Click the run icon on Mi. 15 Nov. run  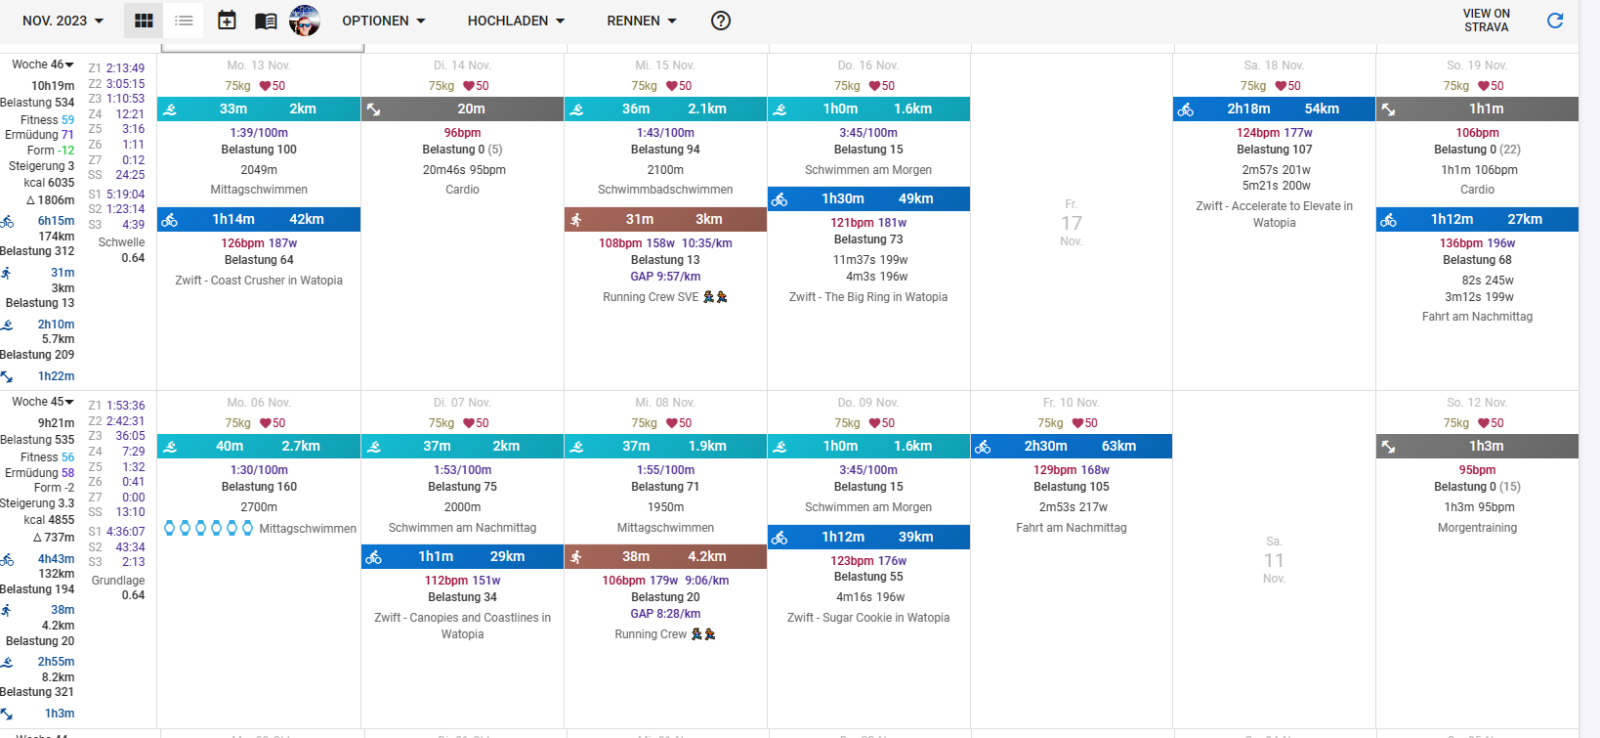576,219
